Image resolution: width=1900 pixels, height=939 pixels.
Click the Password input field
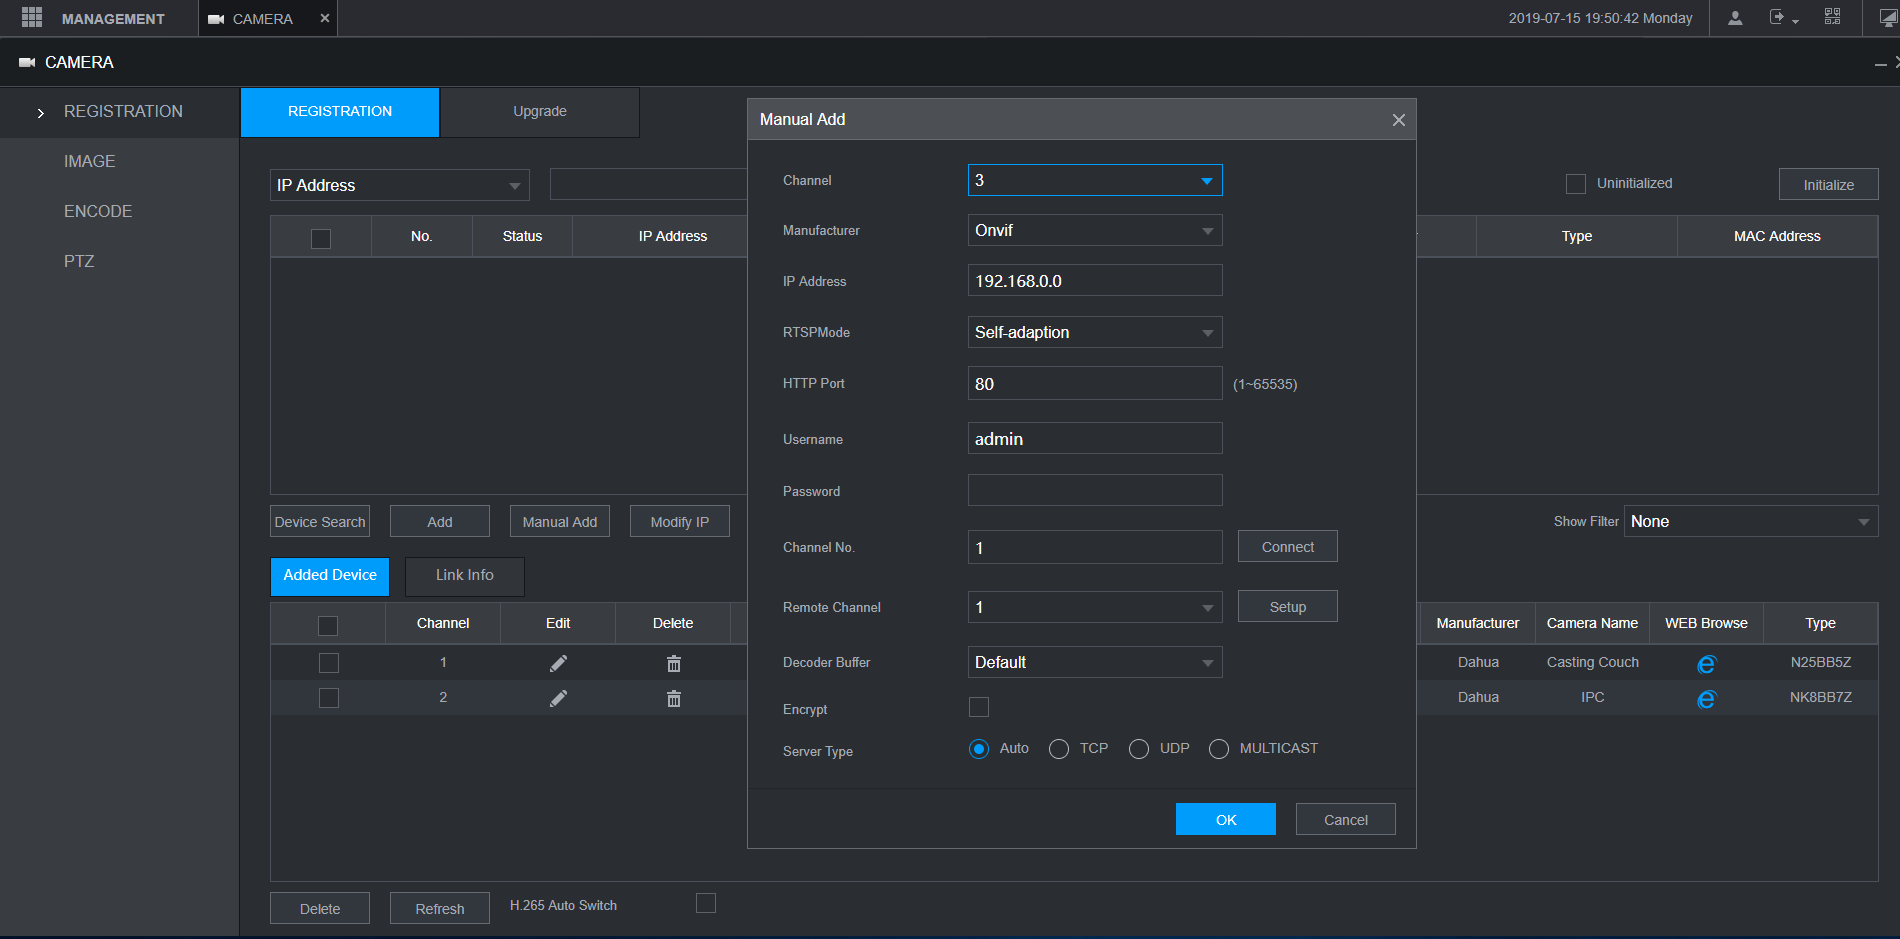click(1094, 490)
